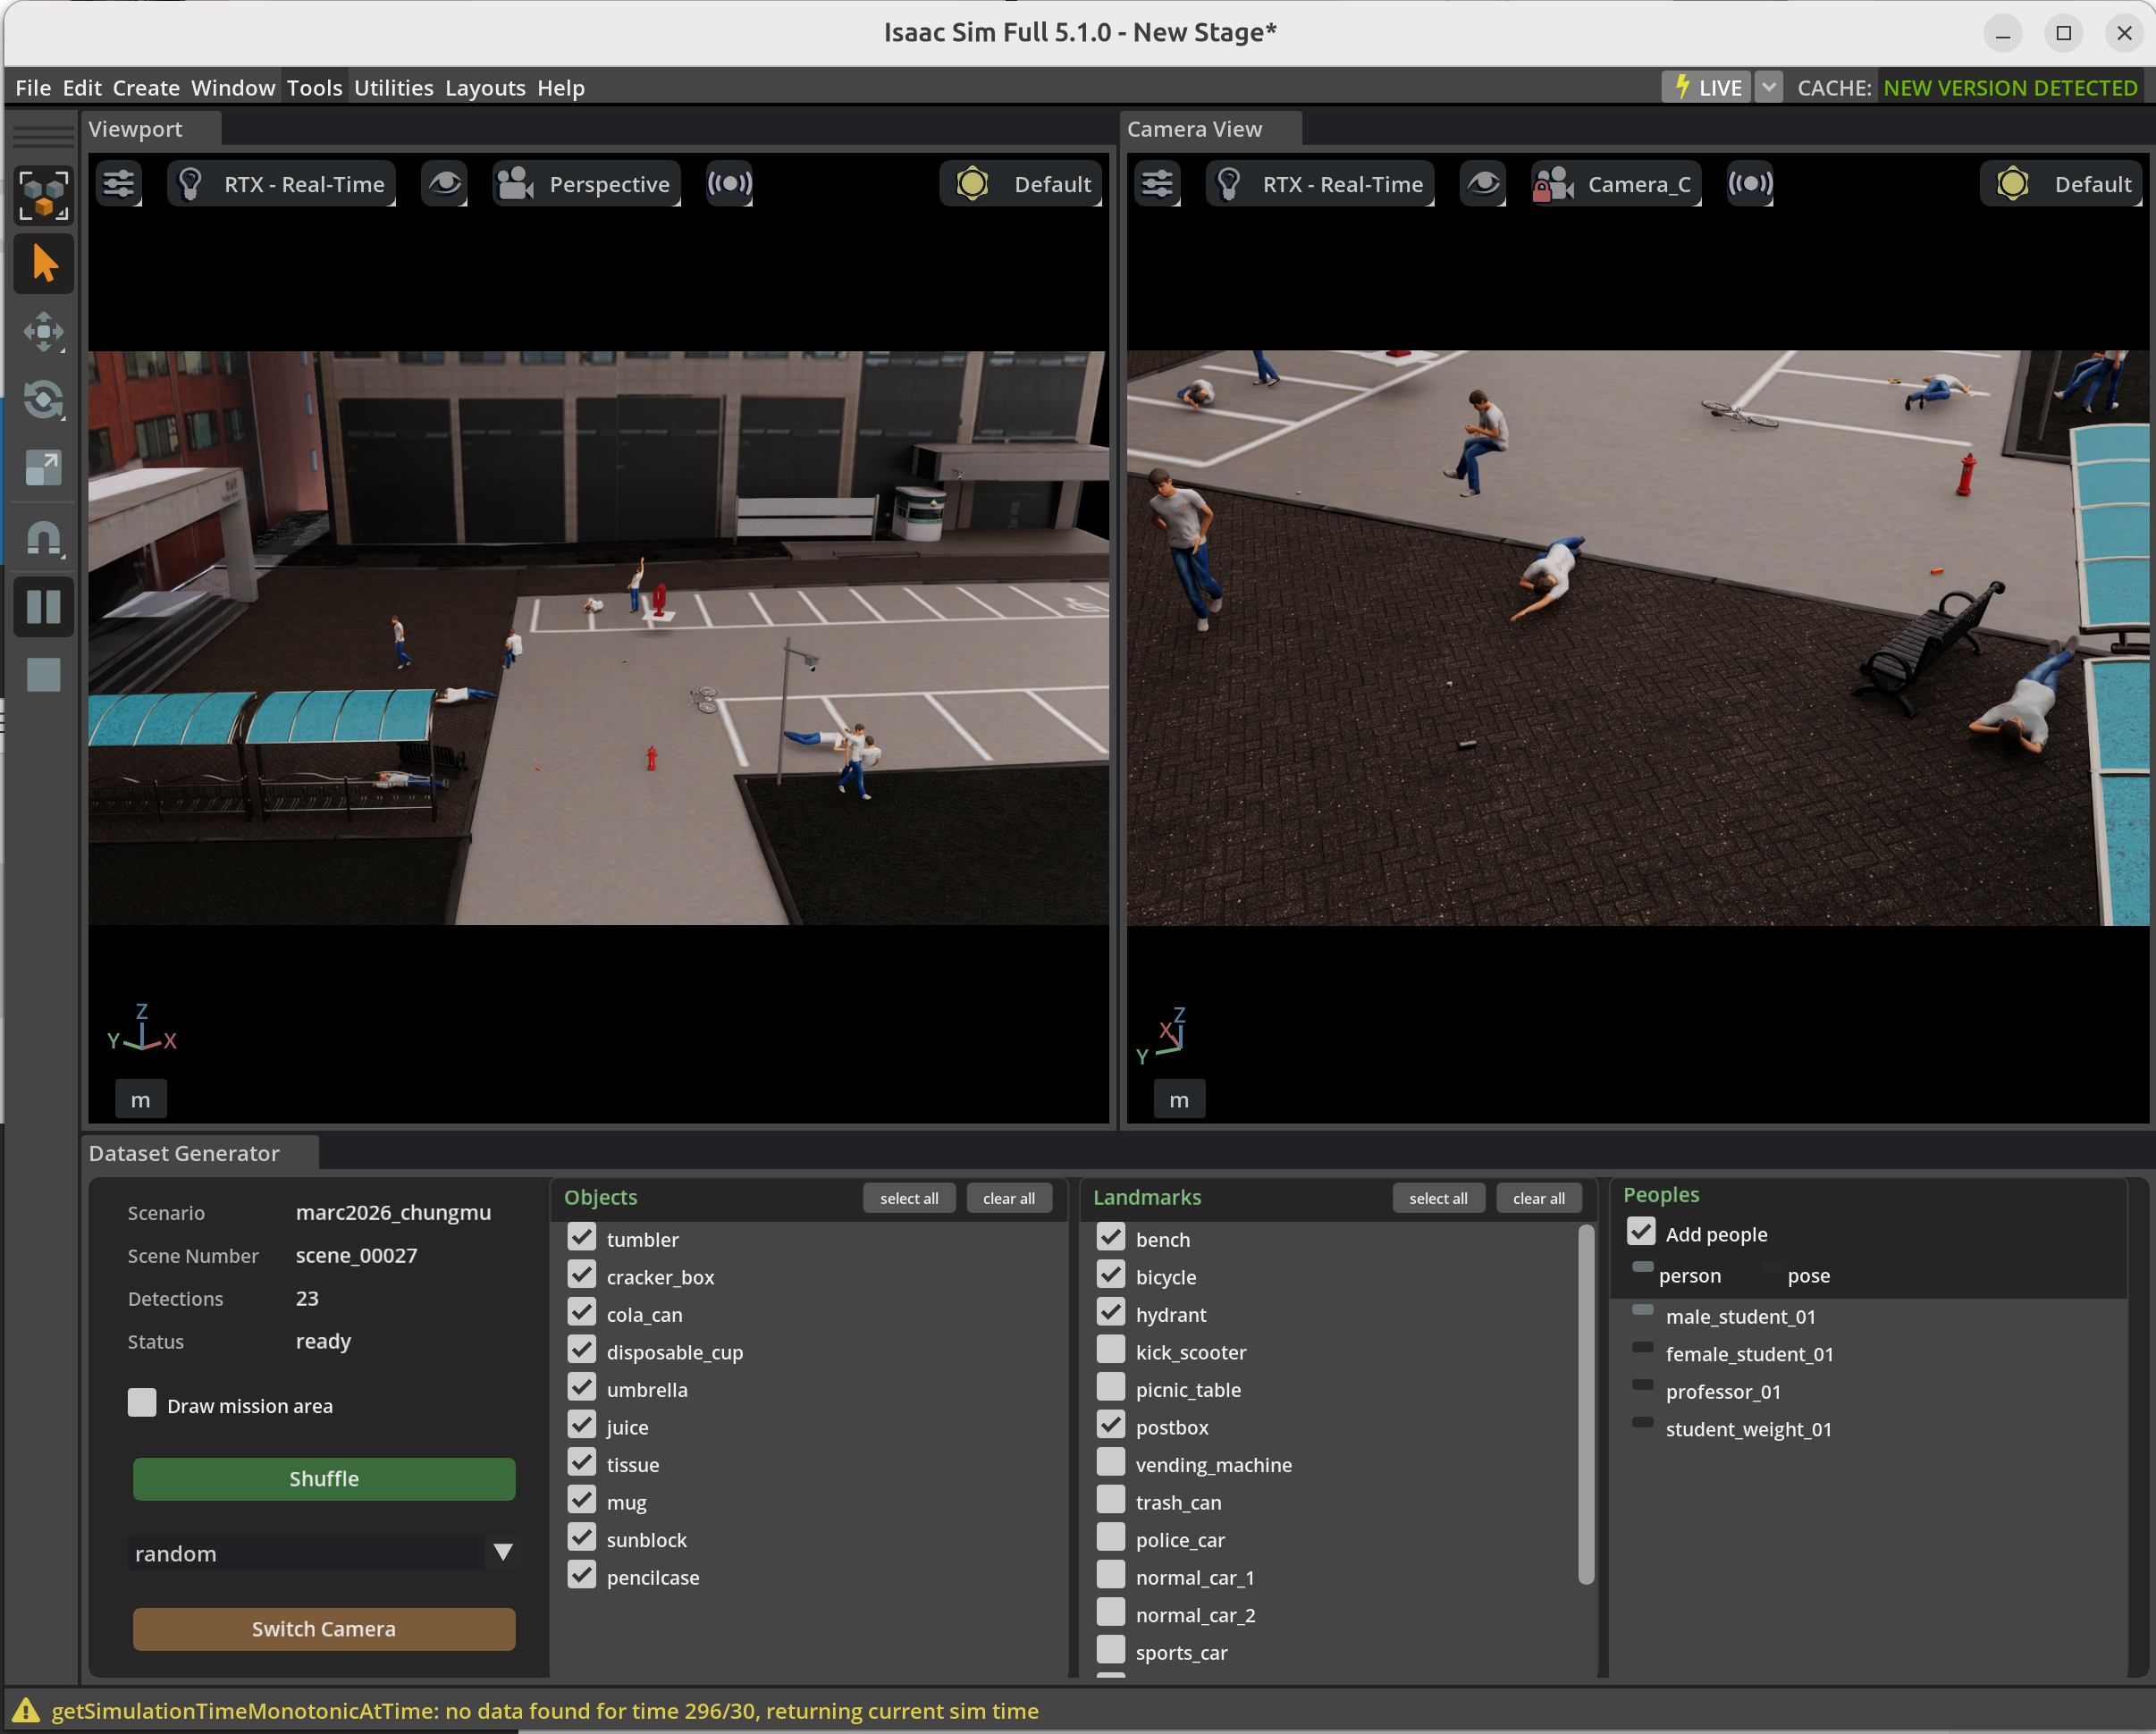
Task: Activate the Move tool in left toolbar
Action: [x=44, y=332]
